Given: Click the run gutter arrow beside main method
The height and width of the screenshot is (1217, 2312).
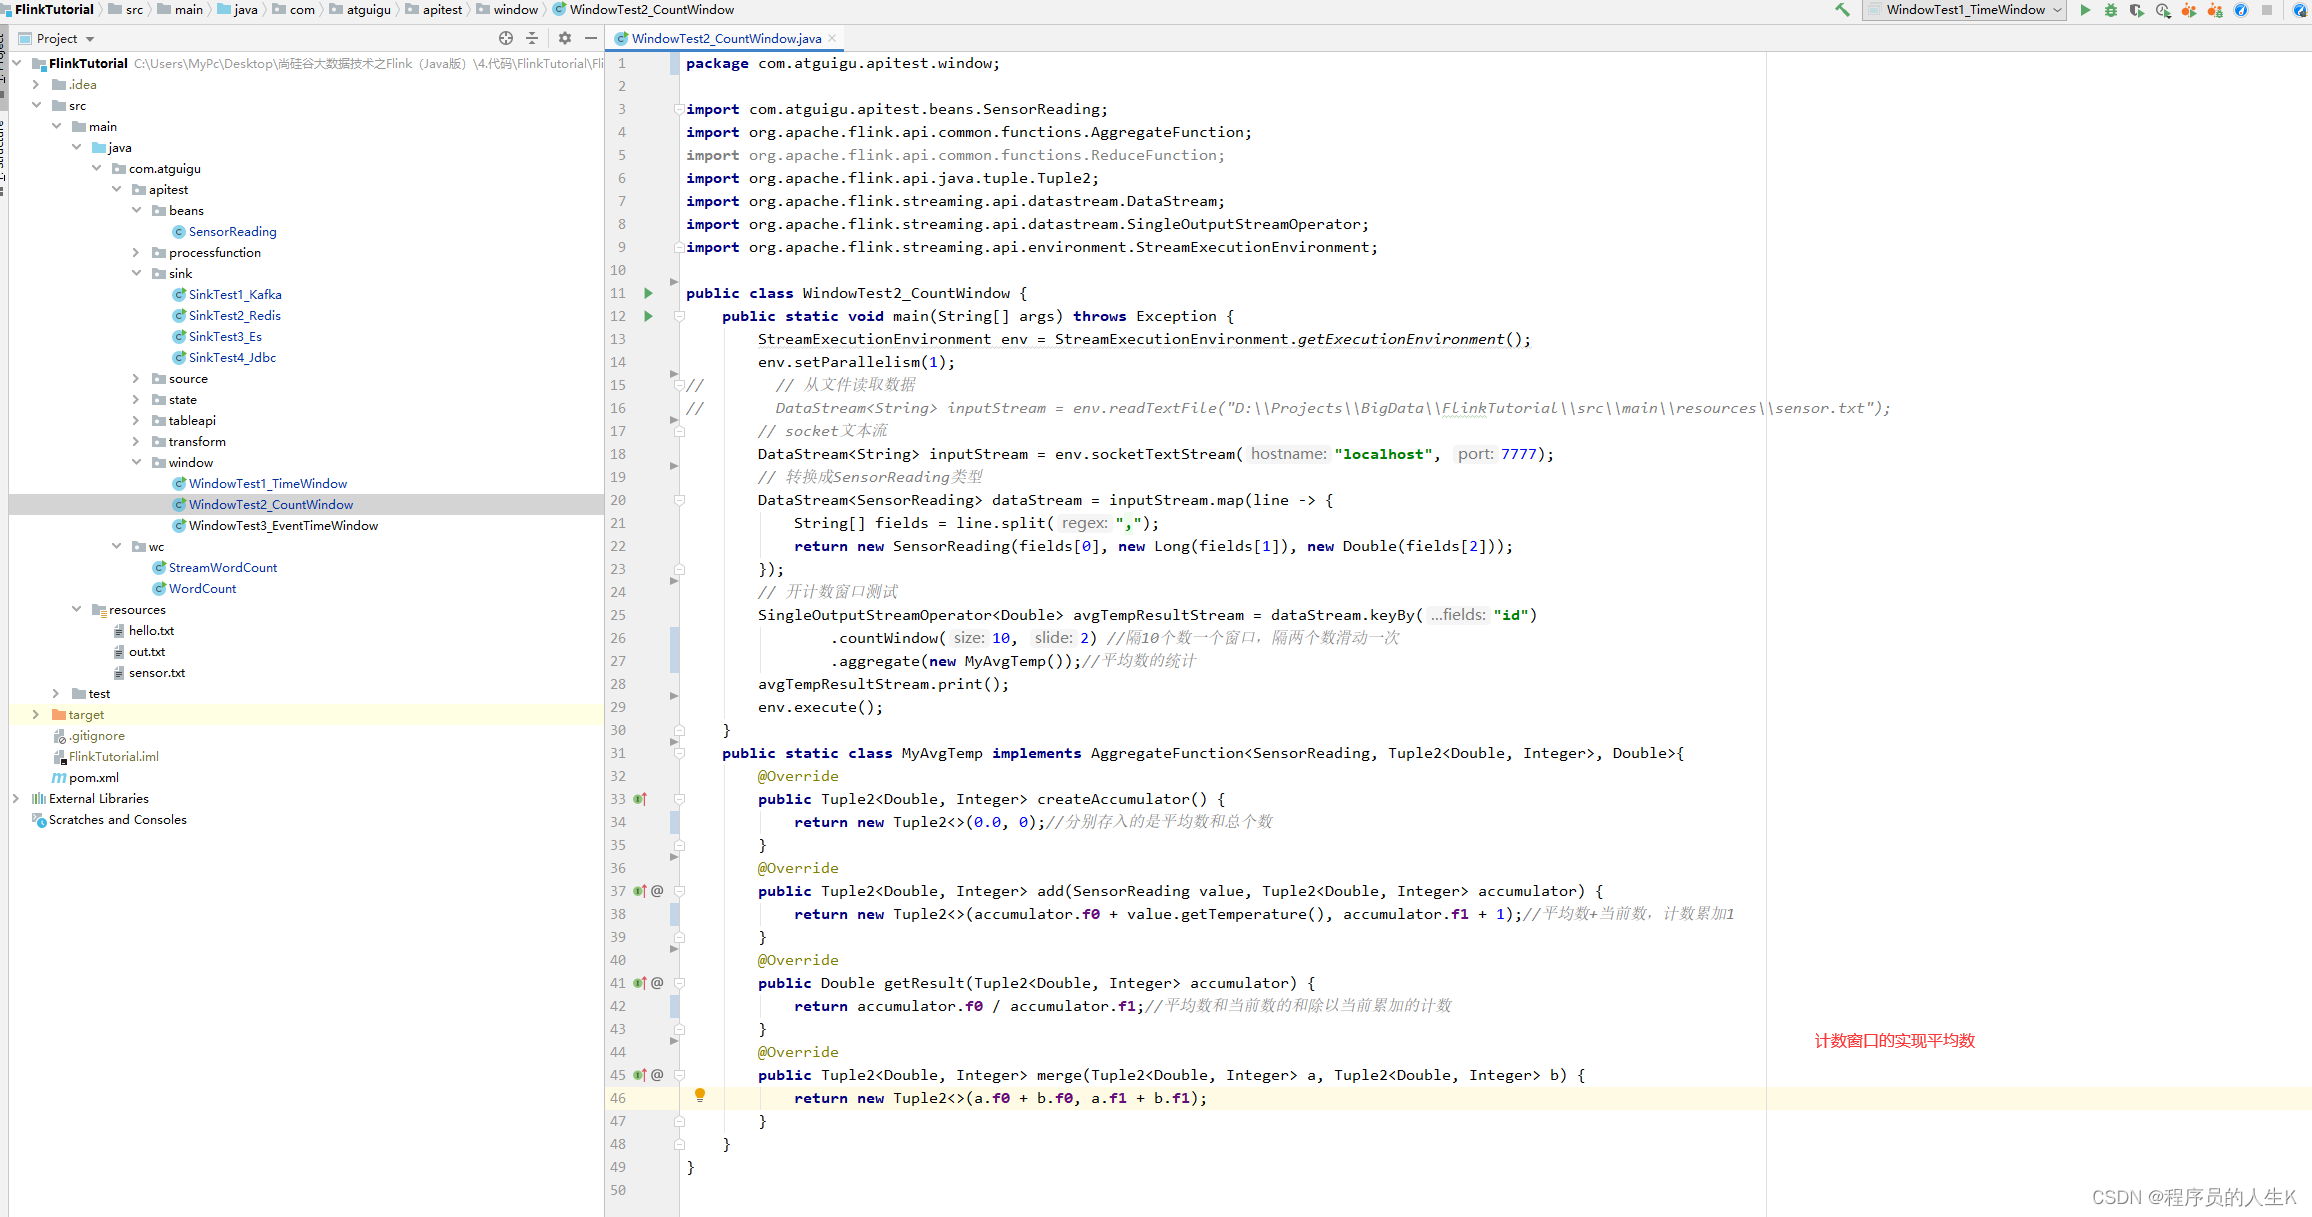Looking at the screenshot, I should pos(648,316).
